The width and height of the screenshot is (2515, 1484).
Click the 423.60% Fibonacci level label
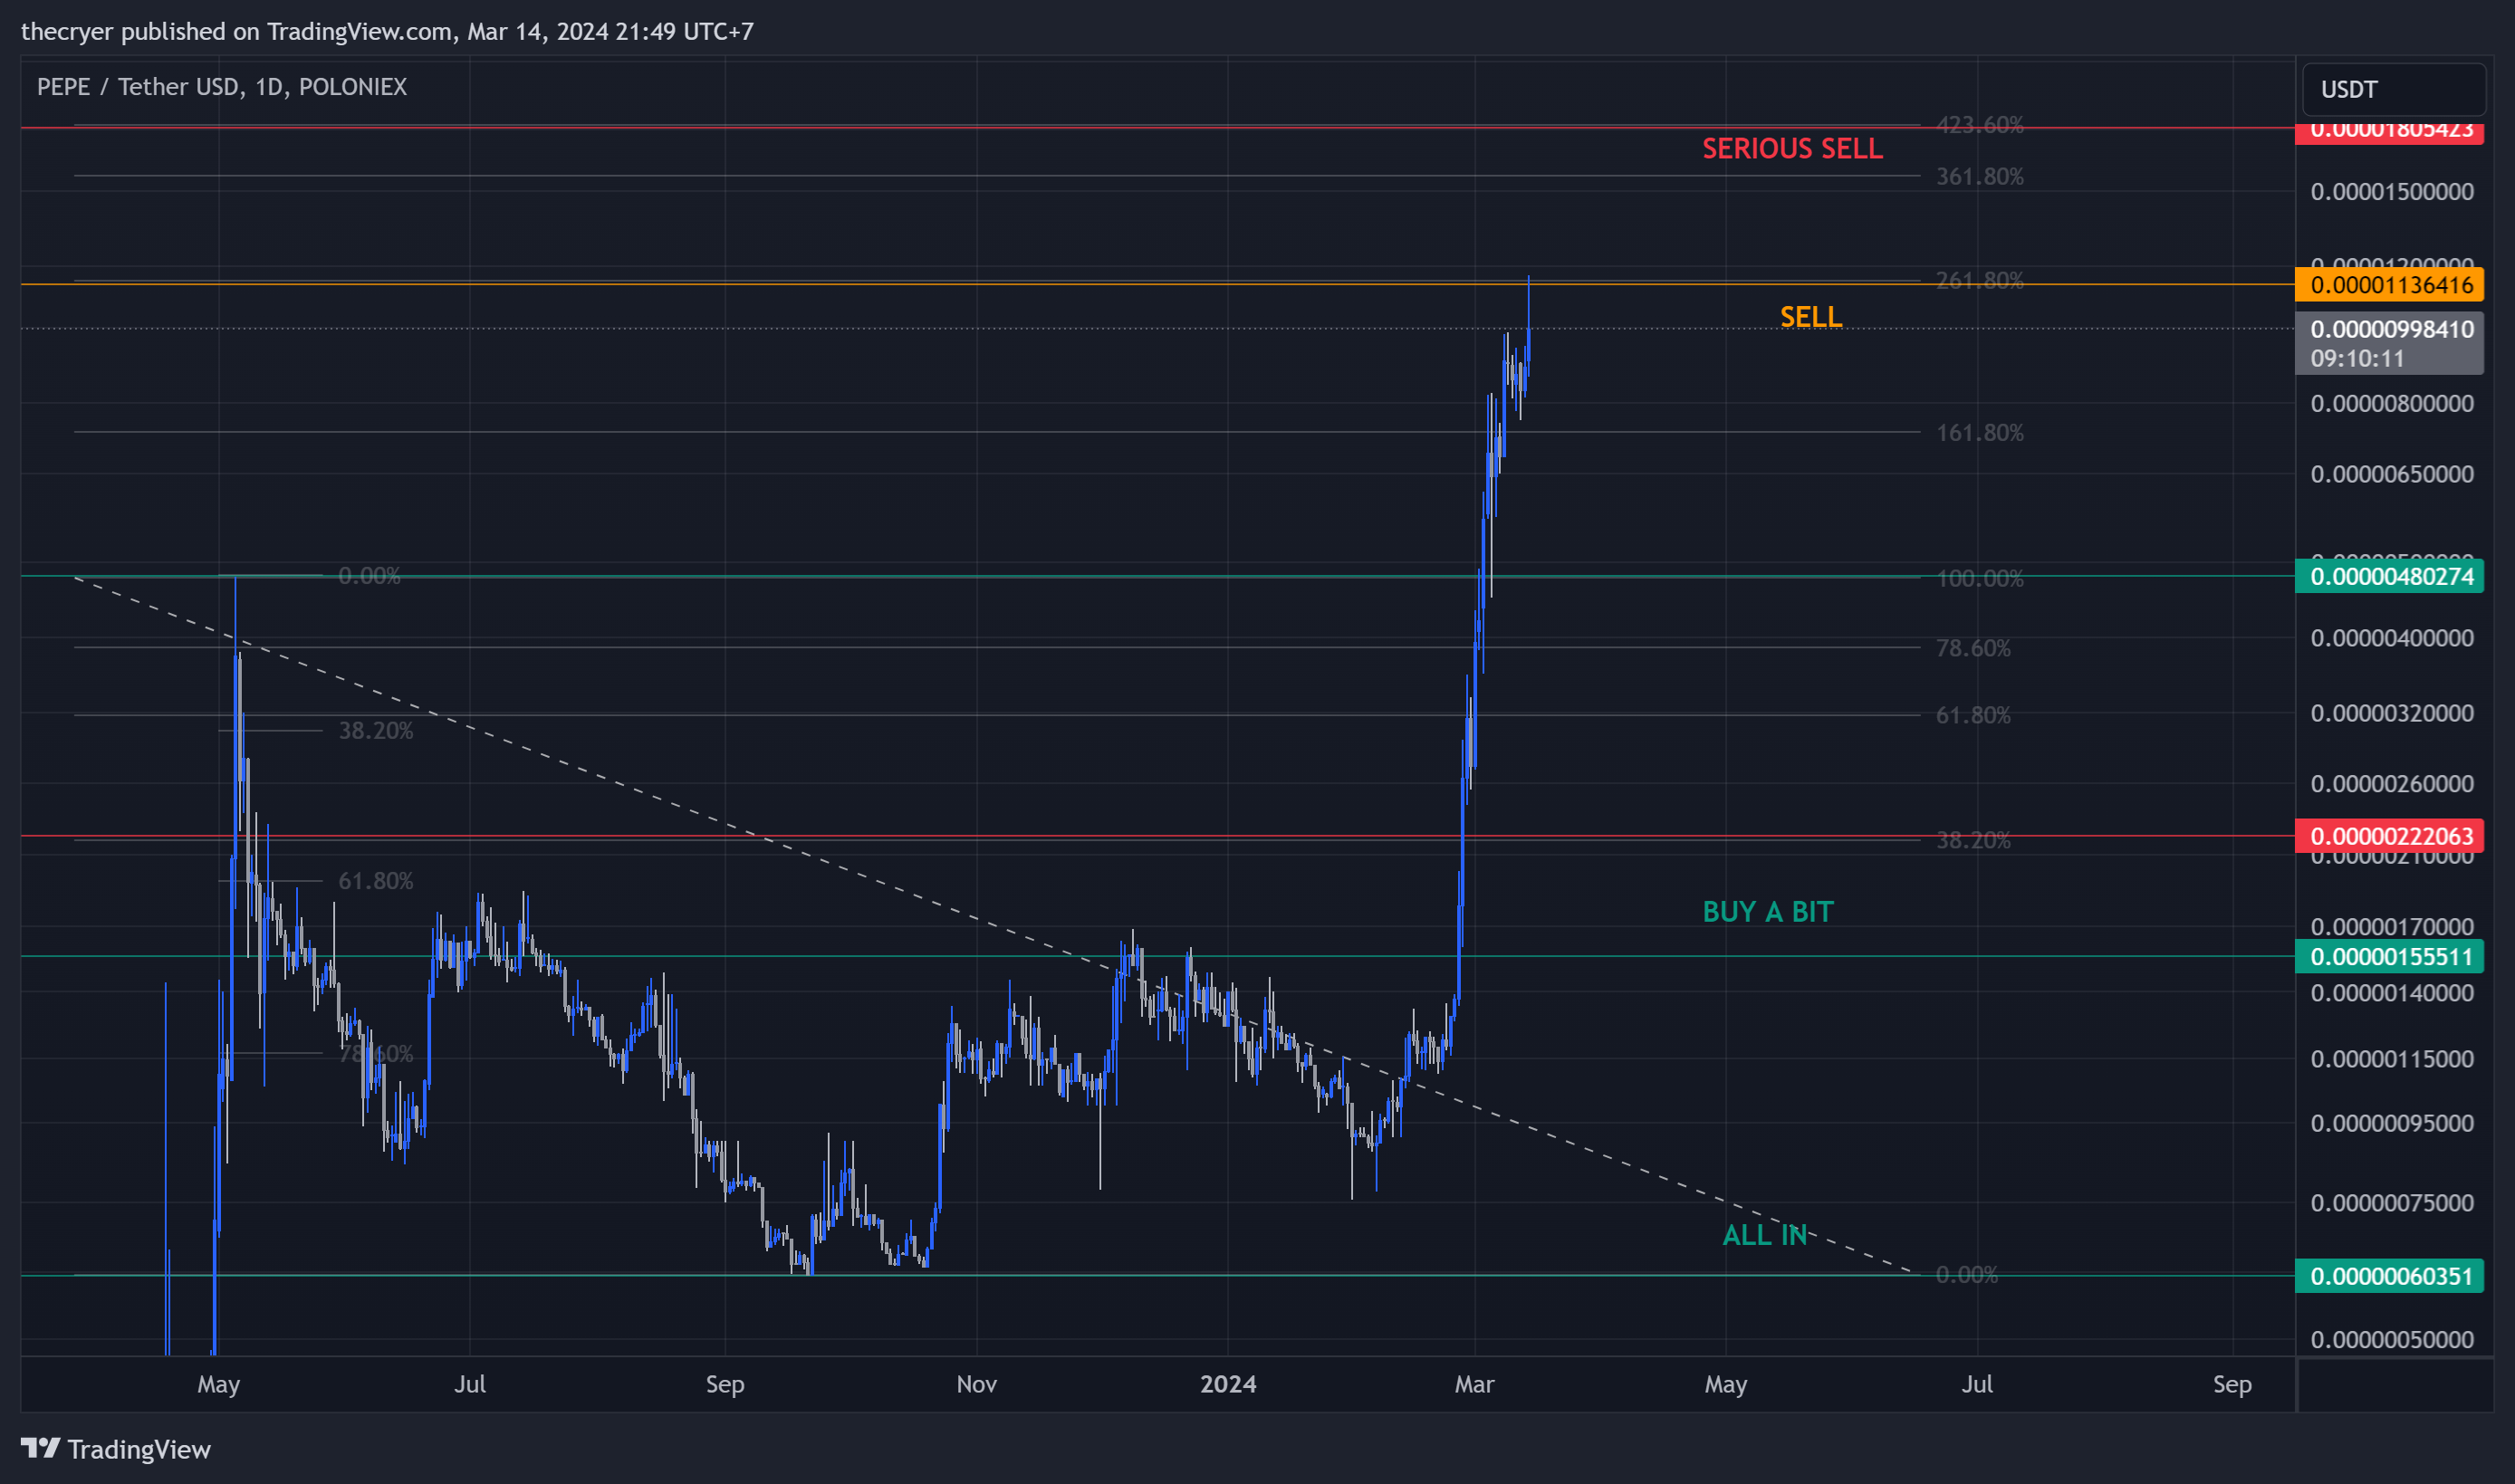pyautogui.click(x=1979, y=124)
